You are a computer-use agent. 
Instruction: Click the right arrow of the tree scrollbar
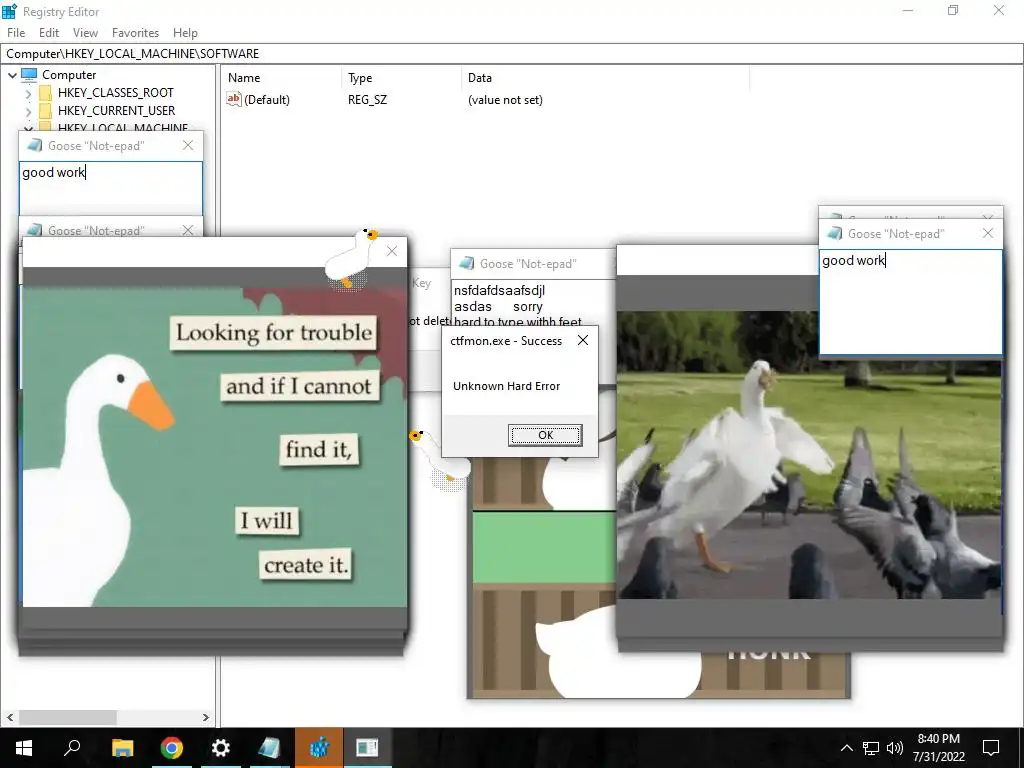coord(206,717)
